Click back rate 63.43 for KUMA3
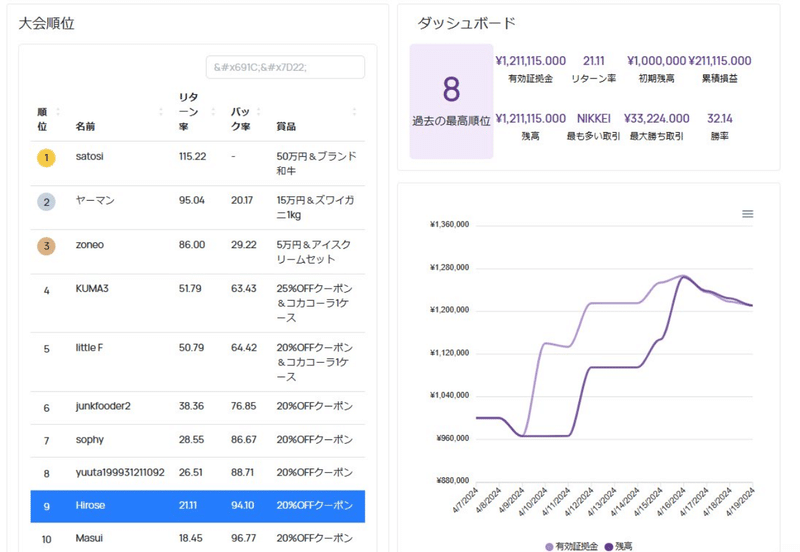The height and width of the screenshot is (552, 800). [243, 288]
